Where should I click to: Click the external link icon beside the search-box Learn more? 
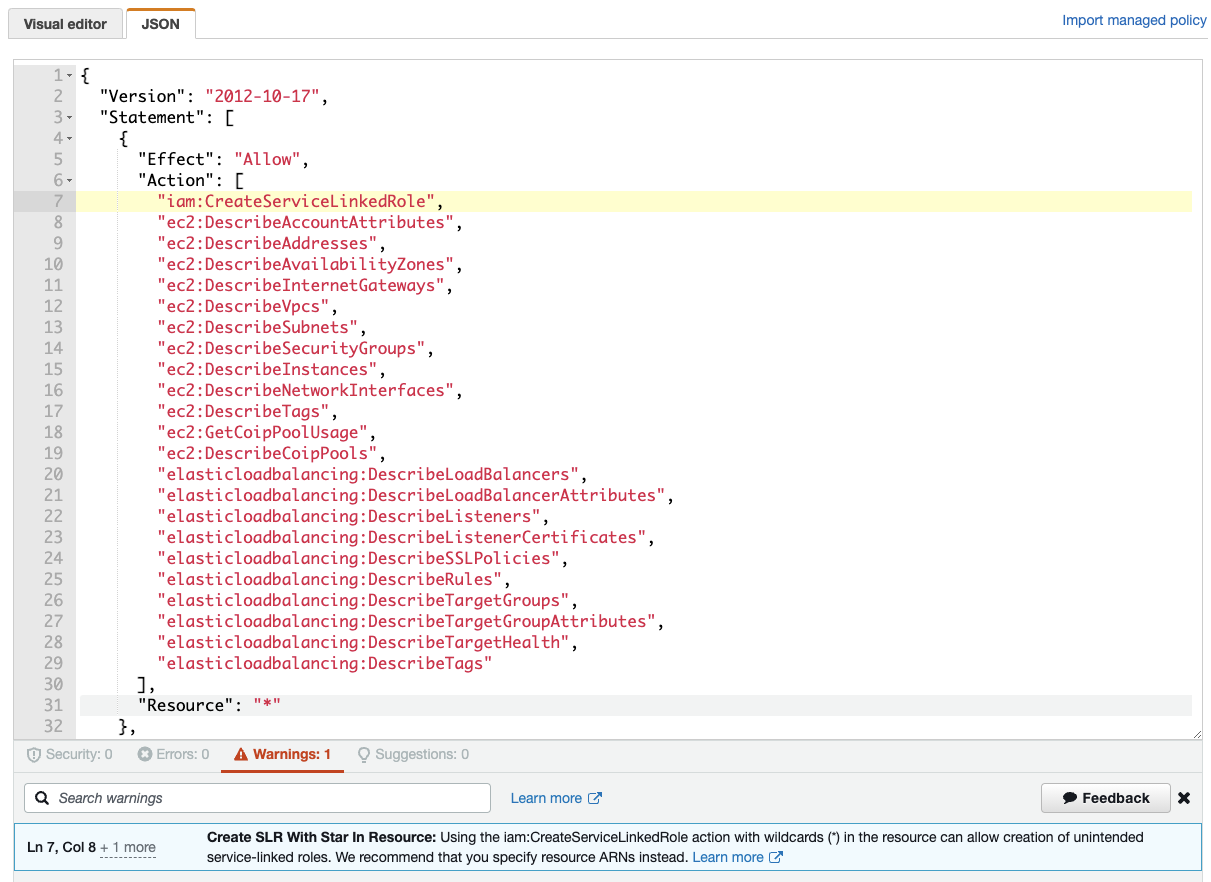[595, 798]
